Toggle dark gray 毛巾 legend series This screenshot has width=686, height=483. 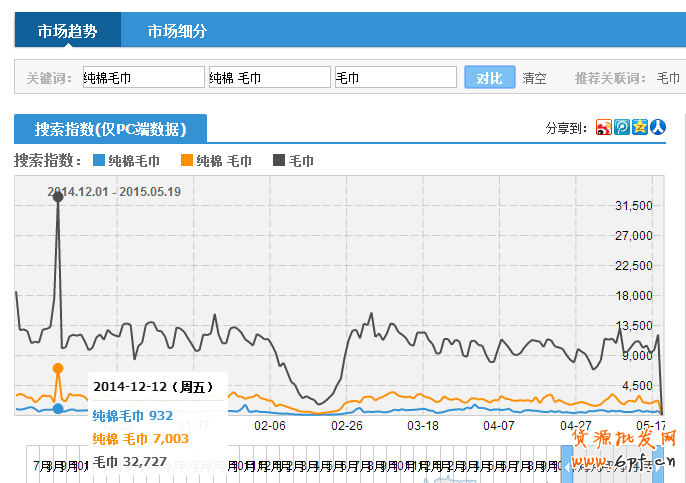tap(293, 160)
